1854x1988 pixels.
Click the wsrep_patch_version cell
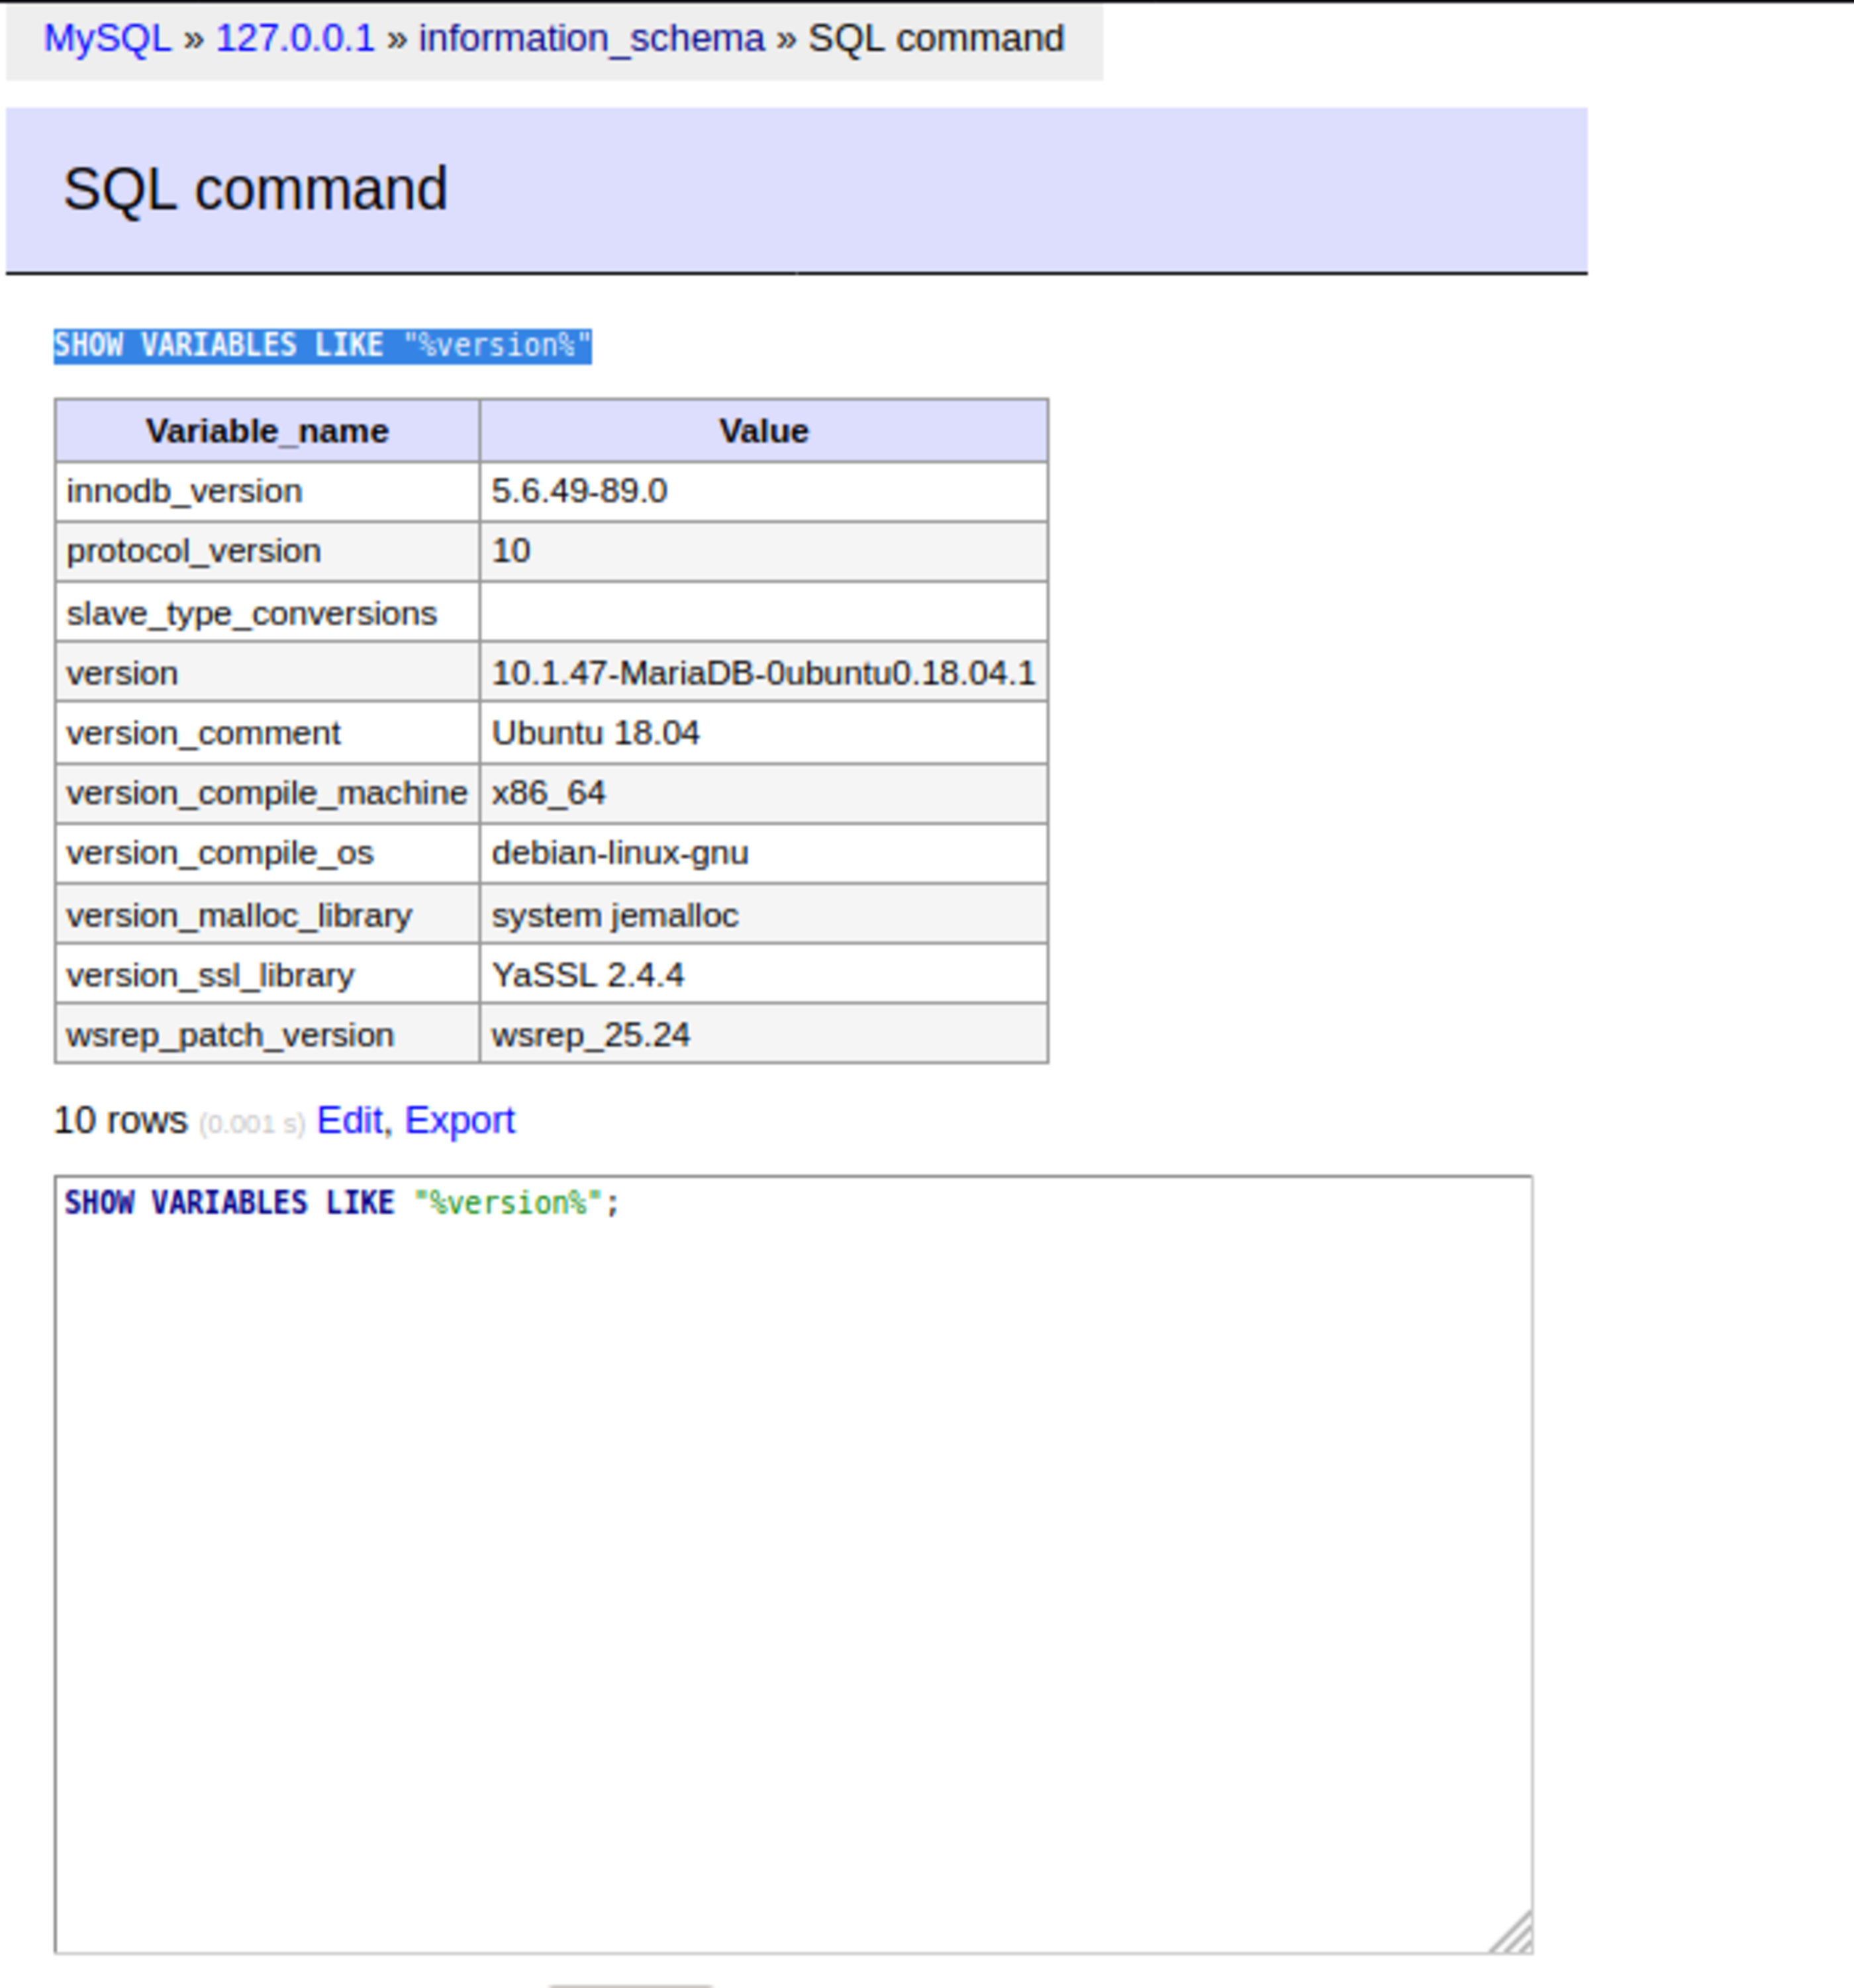click(230, 1035)
